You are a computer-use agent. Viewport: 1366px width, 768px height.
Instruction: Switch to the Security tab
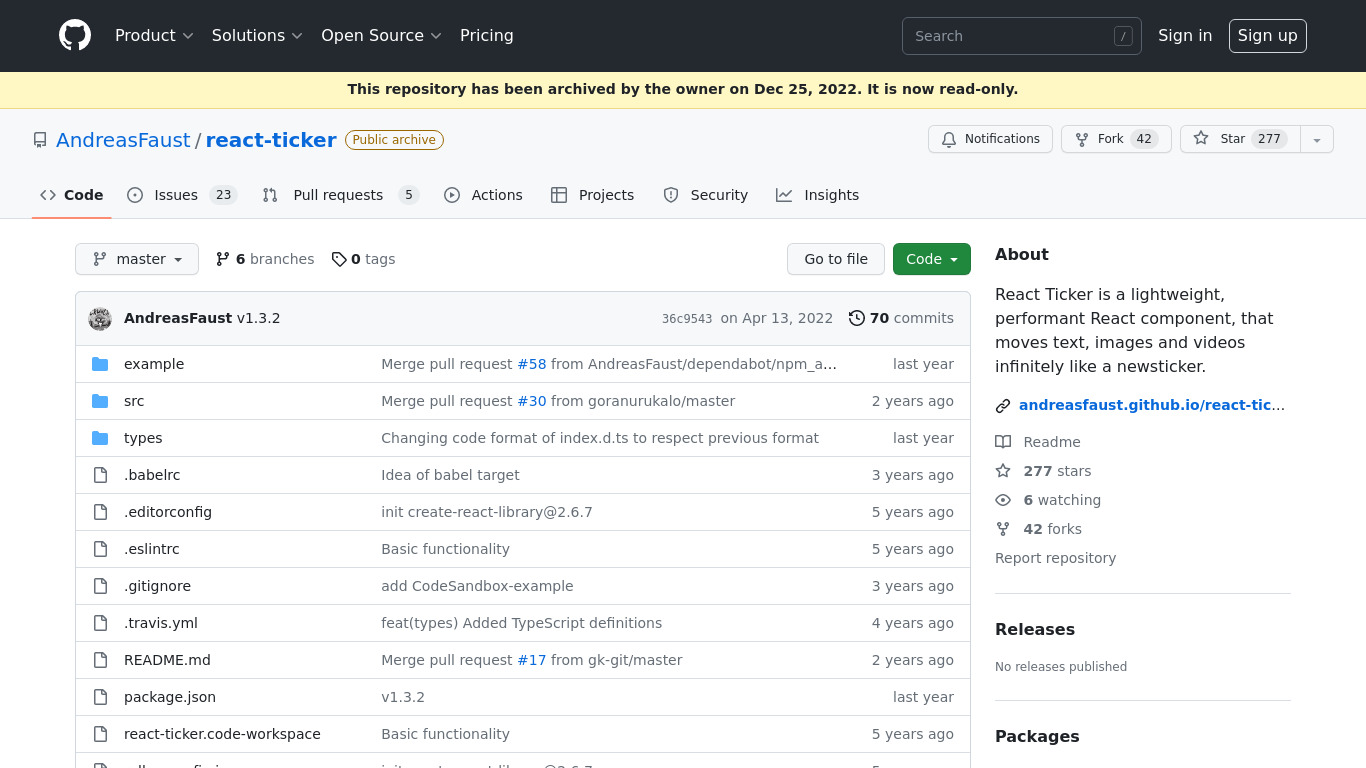click(706, 195)
